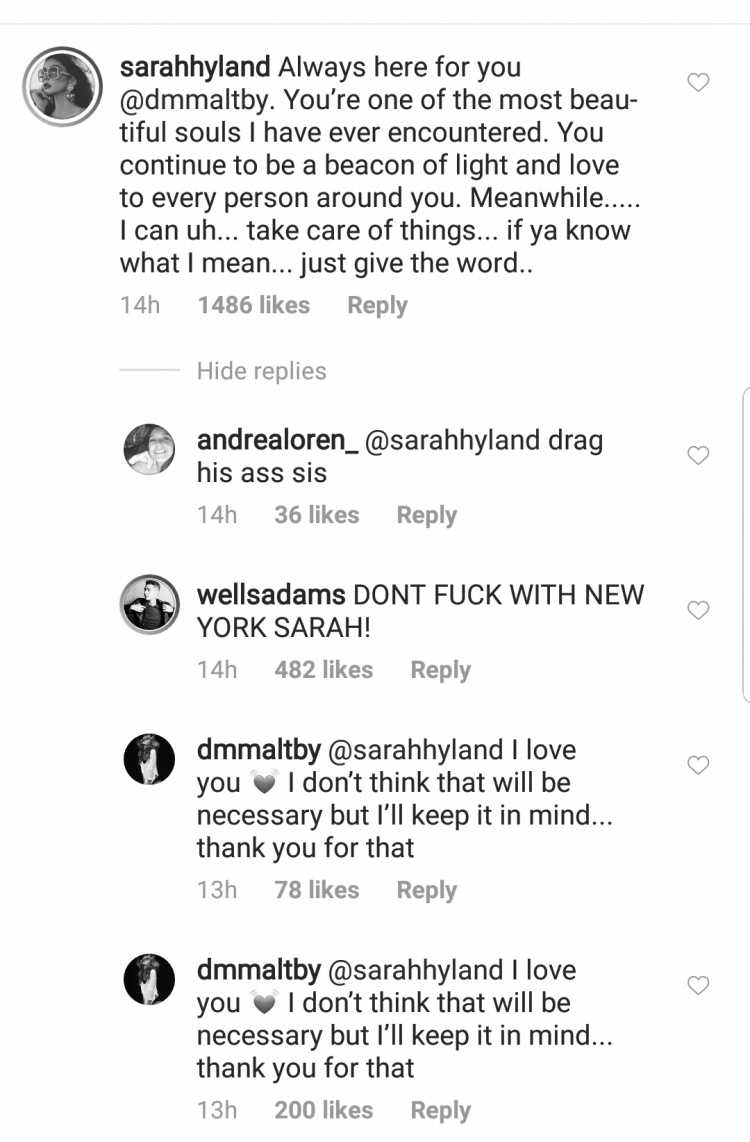Open wellsadams username link
Image resolution: width=750 pixels, height=1142 pixels.
[x=271, y=595]
